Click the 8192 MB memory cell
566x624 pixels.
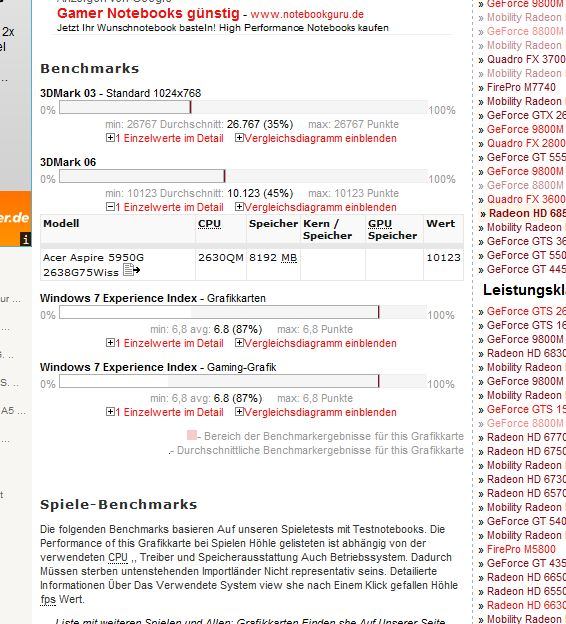click(x=273, y=258)
